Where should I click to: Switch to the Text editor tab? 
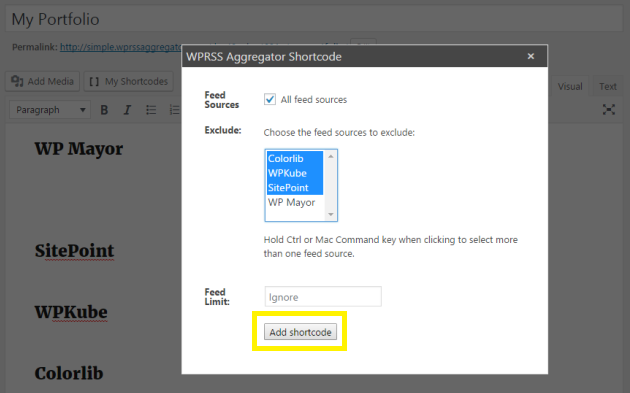coord(608,86)
